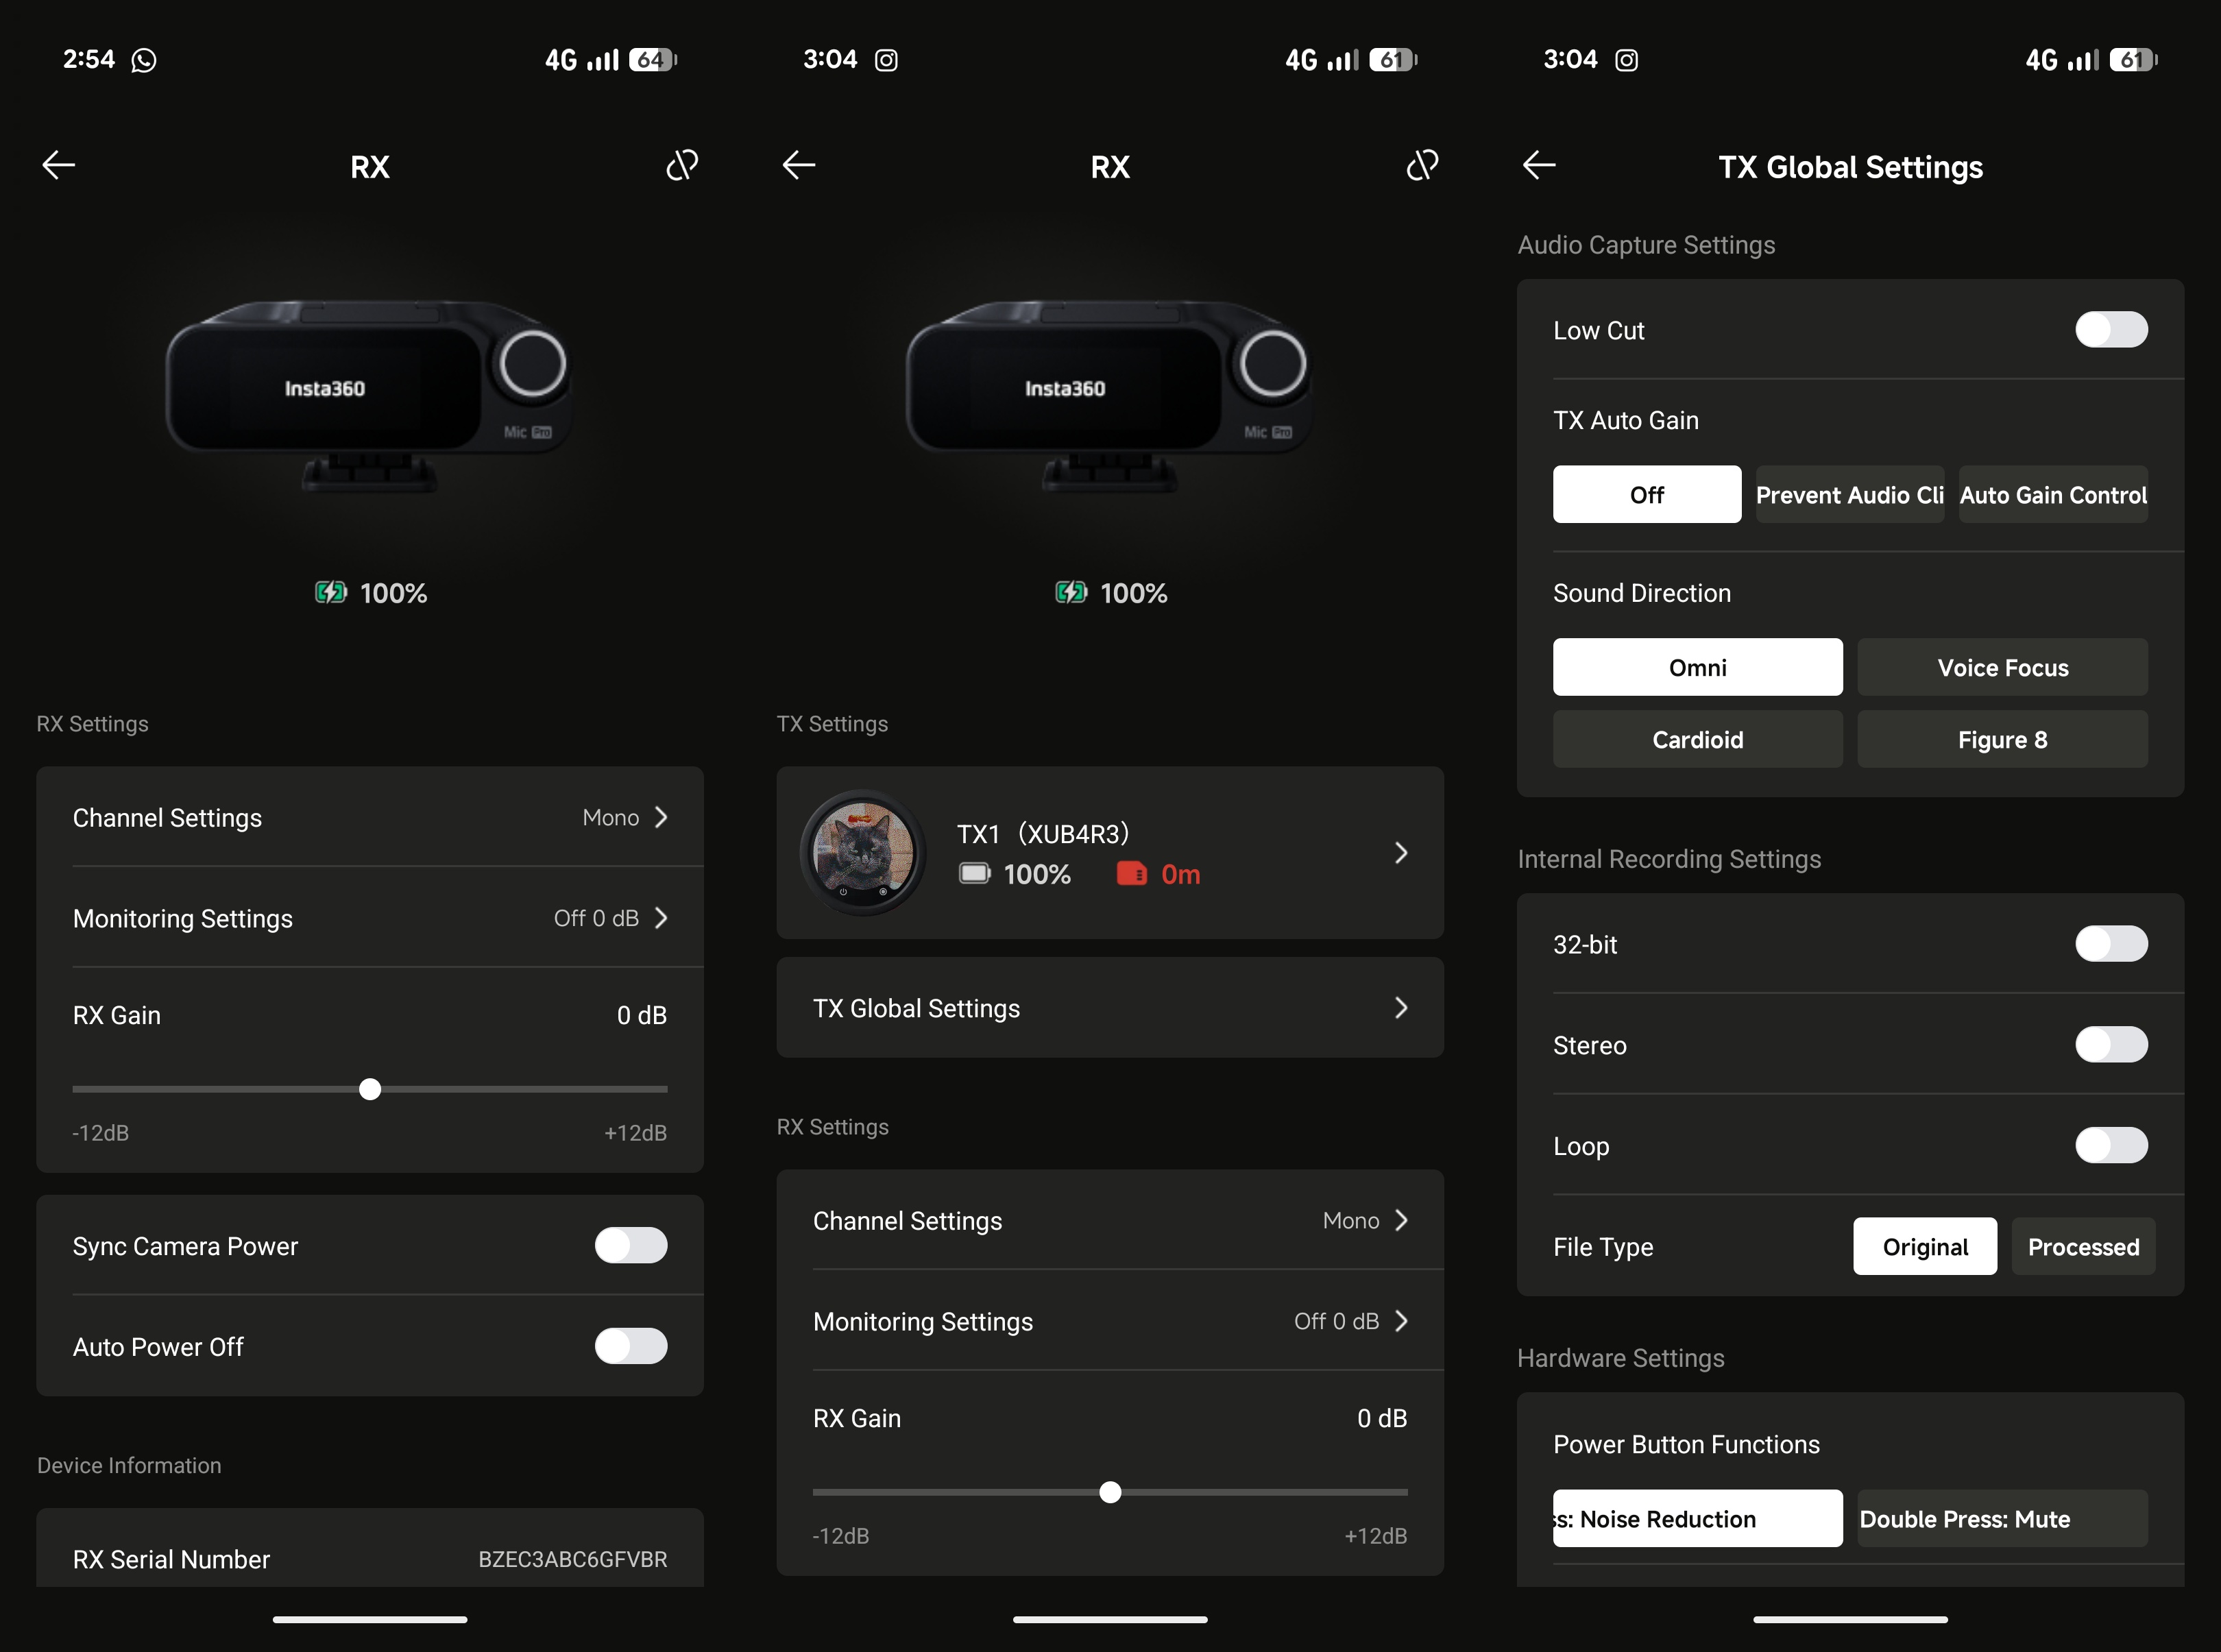Go back from the middle RX screen
Viewport: 2221px width, 1652px height.
click(x=799, y=165)
